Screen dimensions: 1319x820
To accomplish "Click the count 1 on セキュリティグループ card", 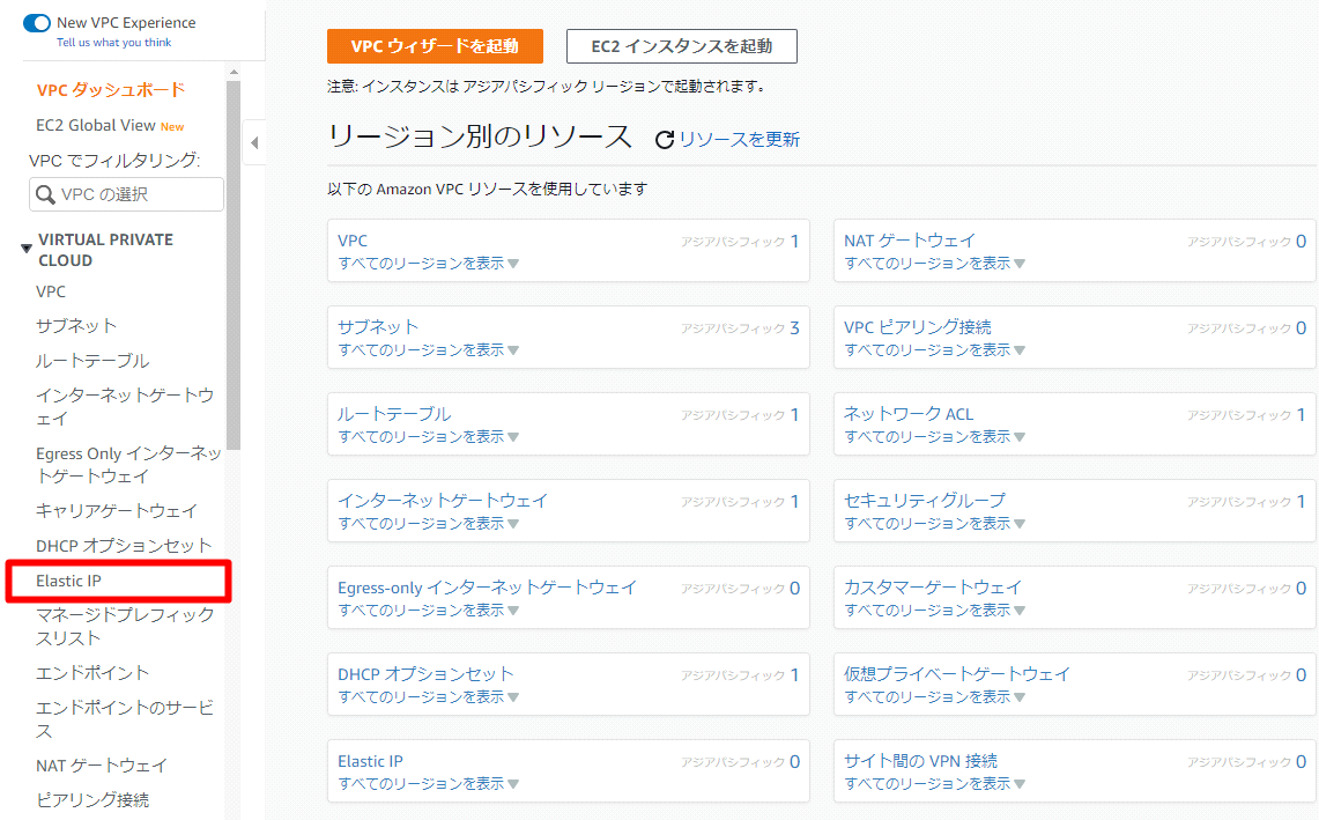I will pyautogui.click(x=1301, y=502).
